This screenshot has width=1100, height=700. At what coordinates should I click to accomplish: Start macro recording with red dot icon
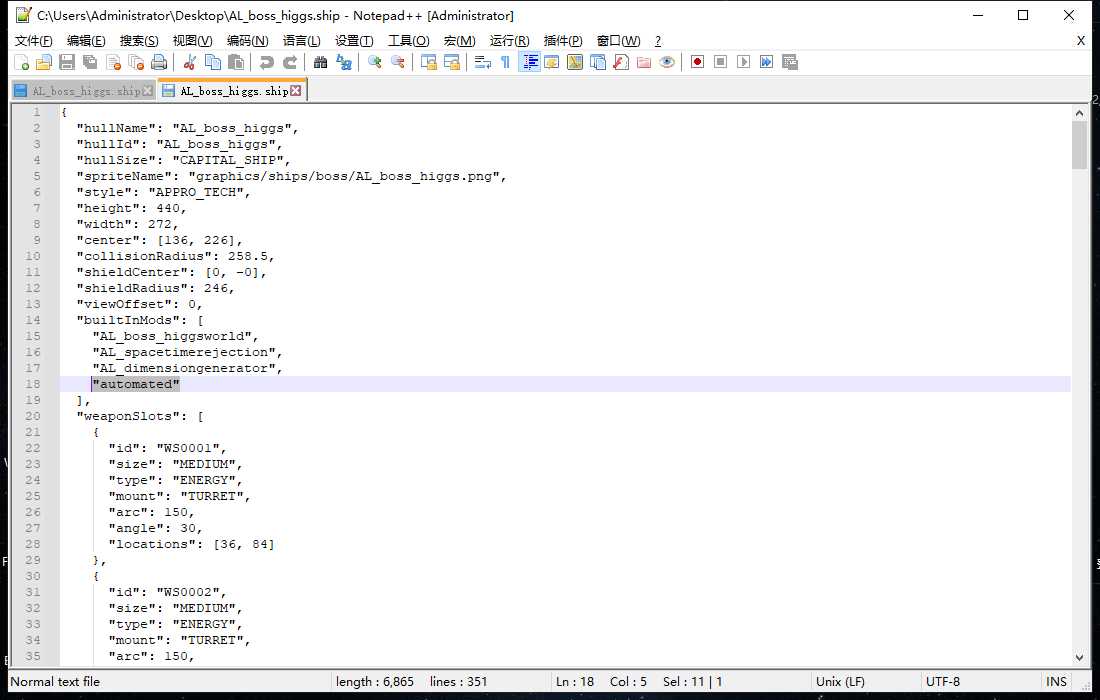(x=697, y=62)
